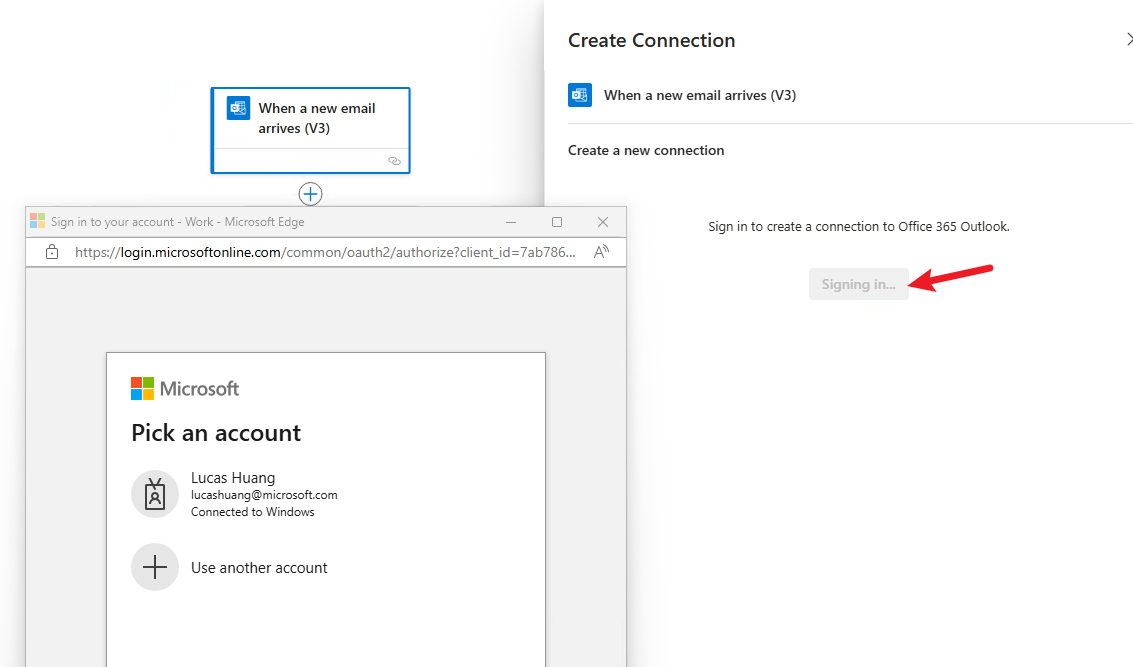Click the 'Create a new connection' heading
Viewport: 1133px width, 667px height.
[x=646, y=150]
